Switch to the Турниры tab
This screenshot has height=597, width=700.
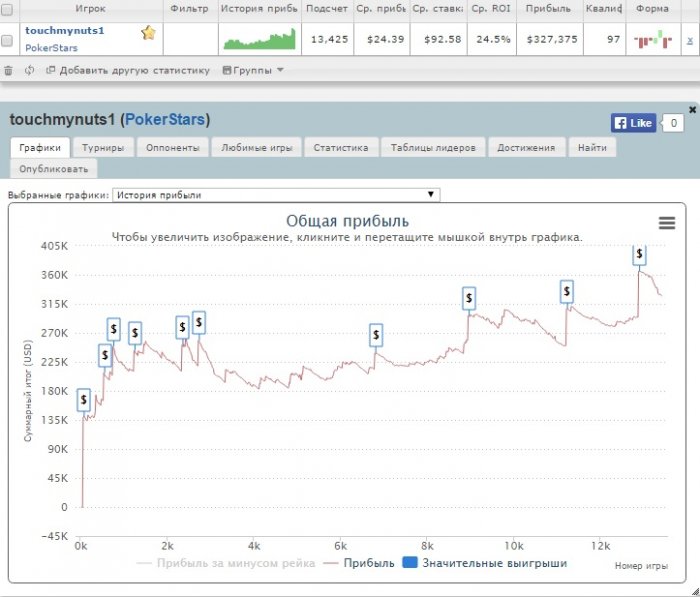103,147
